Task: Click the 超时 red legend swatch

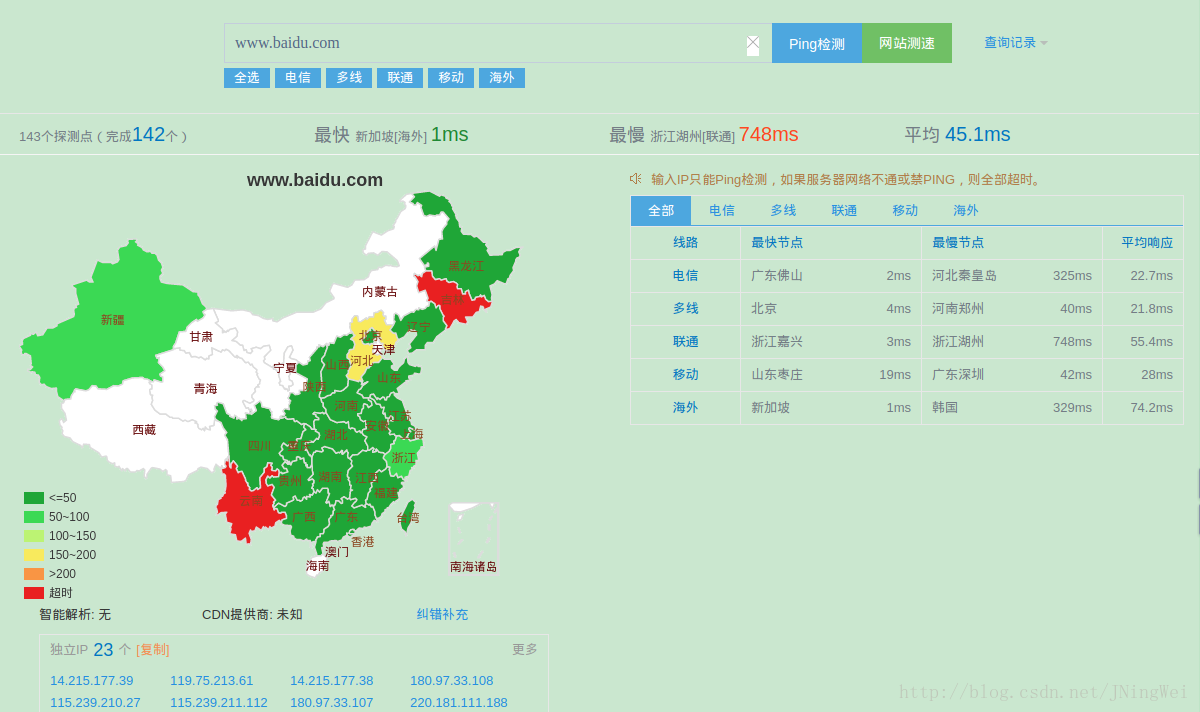Action: 34,593
